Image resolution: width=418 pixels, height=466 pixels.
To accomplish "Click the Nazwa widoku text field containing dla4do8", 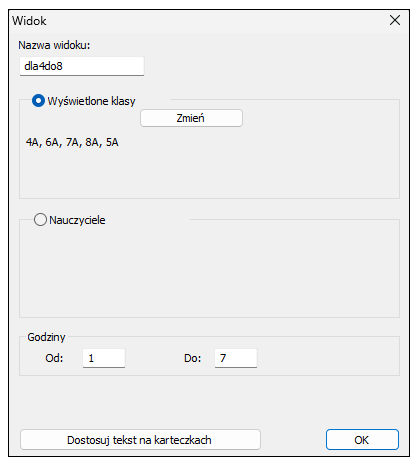I will click(82, 66).
